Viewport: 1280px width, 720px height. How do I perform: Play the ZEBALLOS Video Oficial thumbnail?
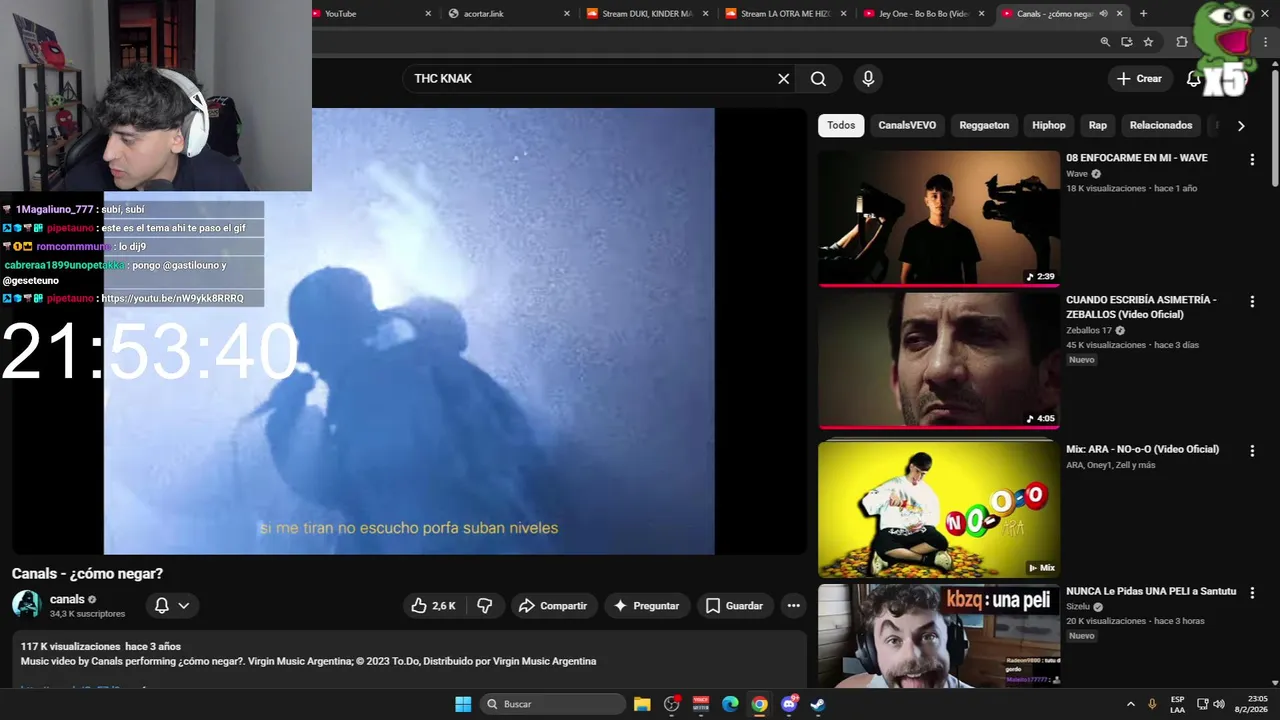[x=939, y=361]
